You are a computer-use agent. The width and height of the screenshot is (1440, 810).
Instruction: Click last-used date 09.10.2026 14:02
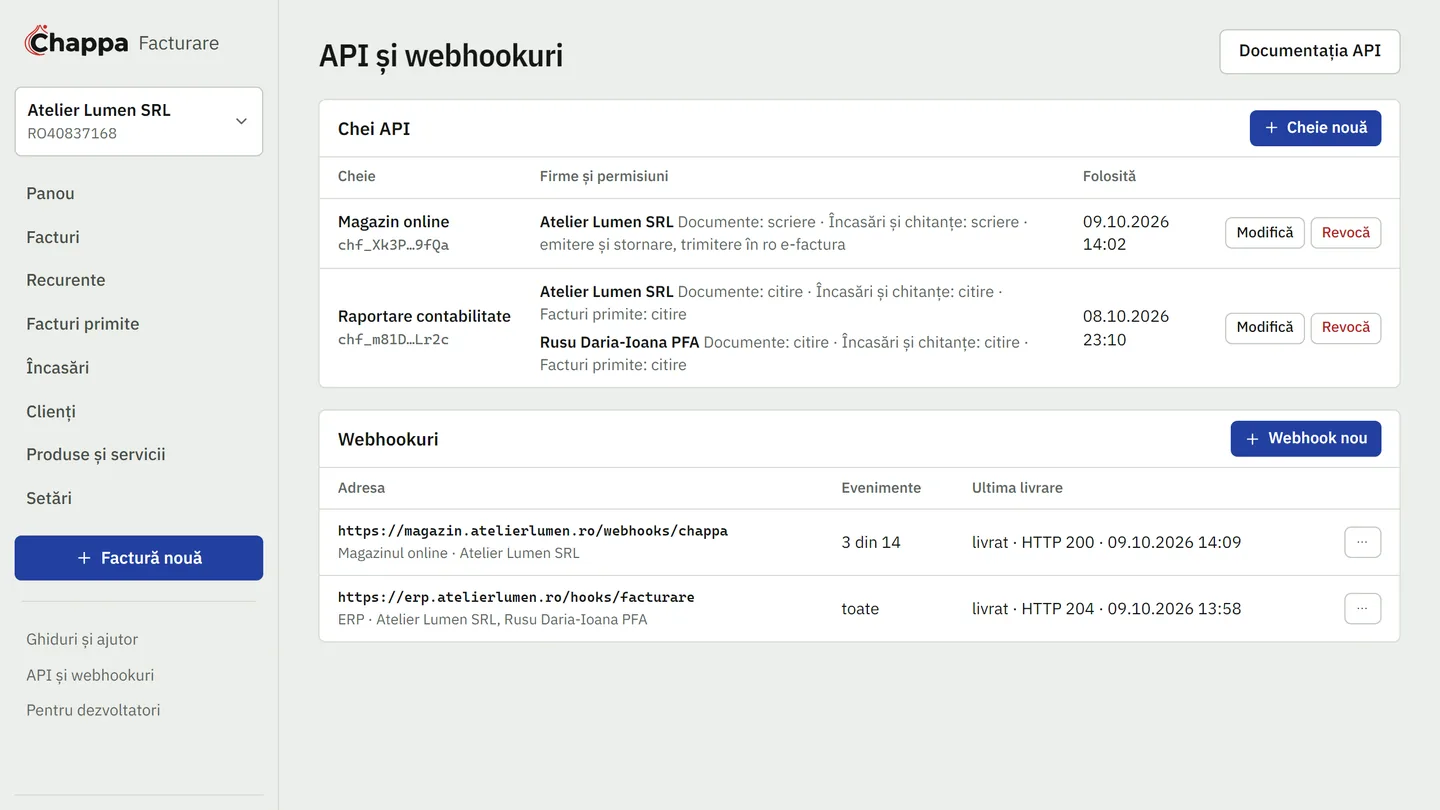tap(1126, 233)
